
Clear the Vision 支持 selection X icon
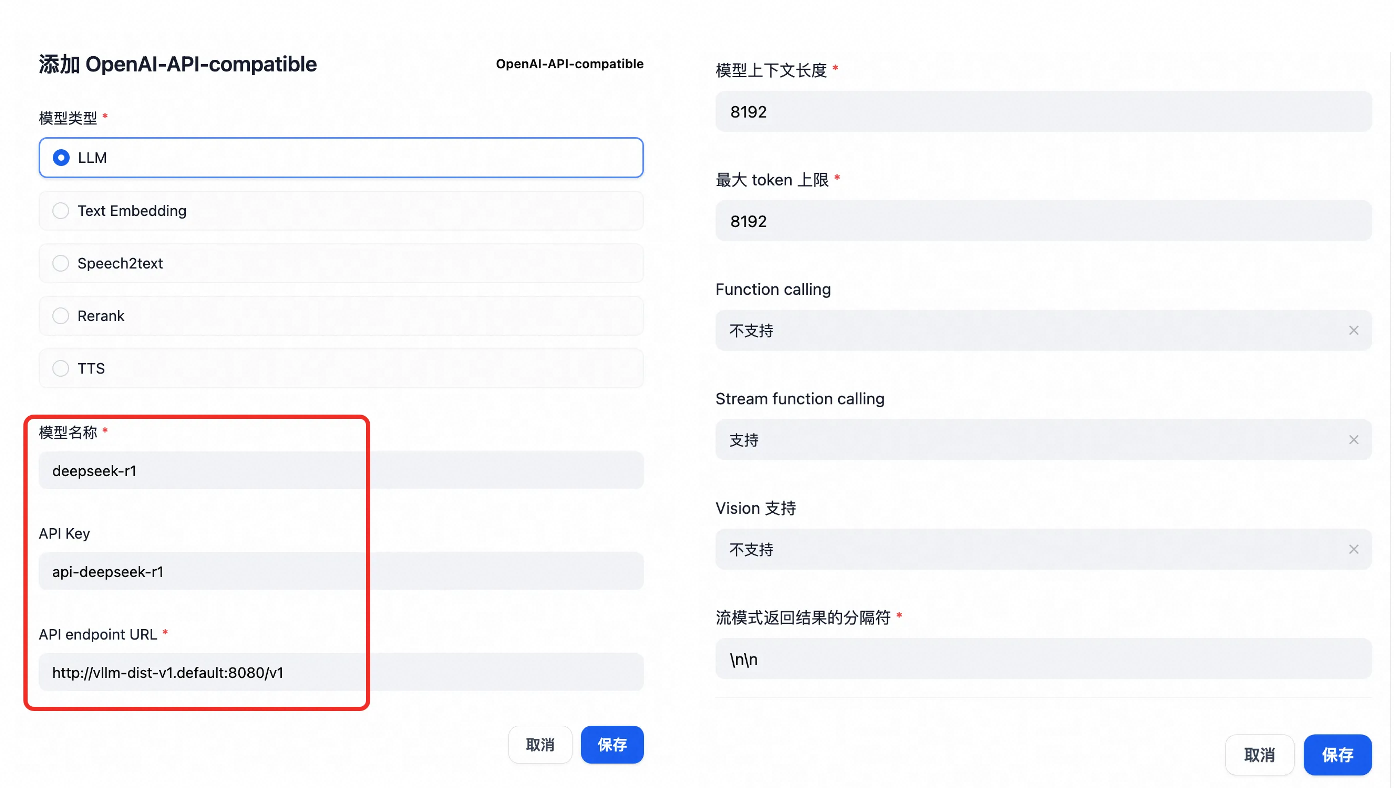click(1354, 549)
